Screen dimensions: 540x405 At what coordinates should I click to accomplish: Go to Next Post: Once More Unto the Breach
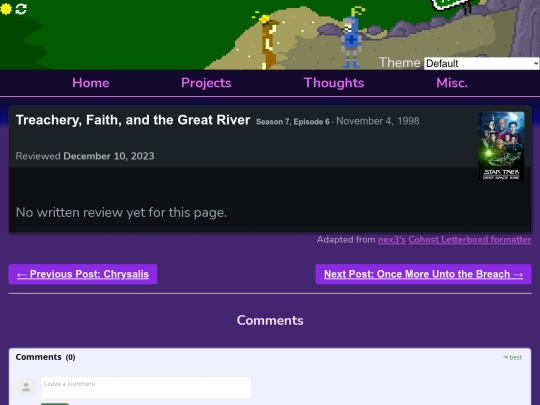423,274
